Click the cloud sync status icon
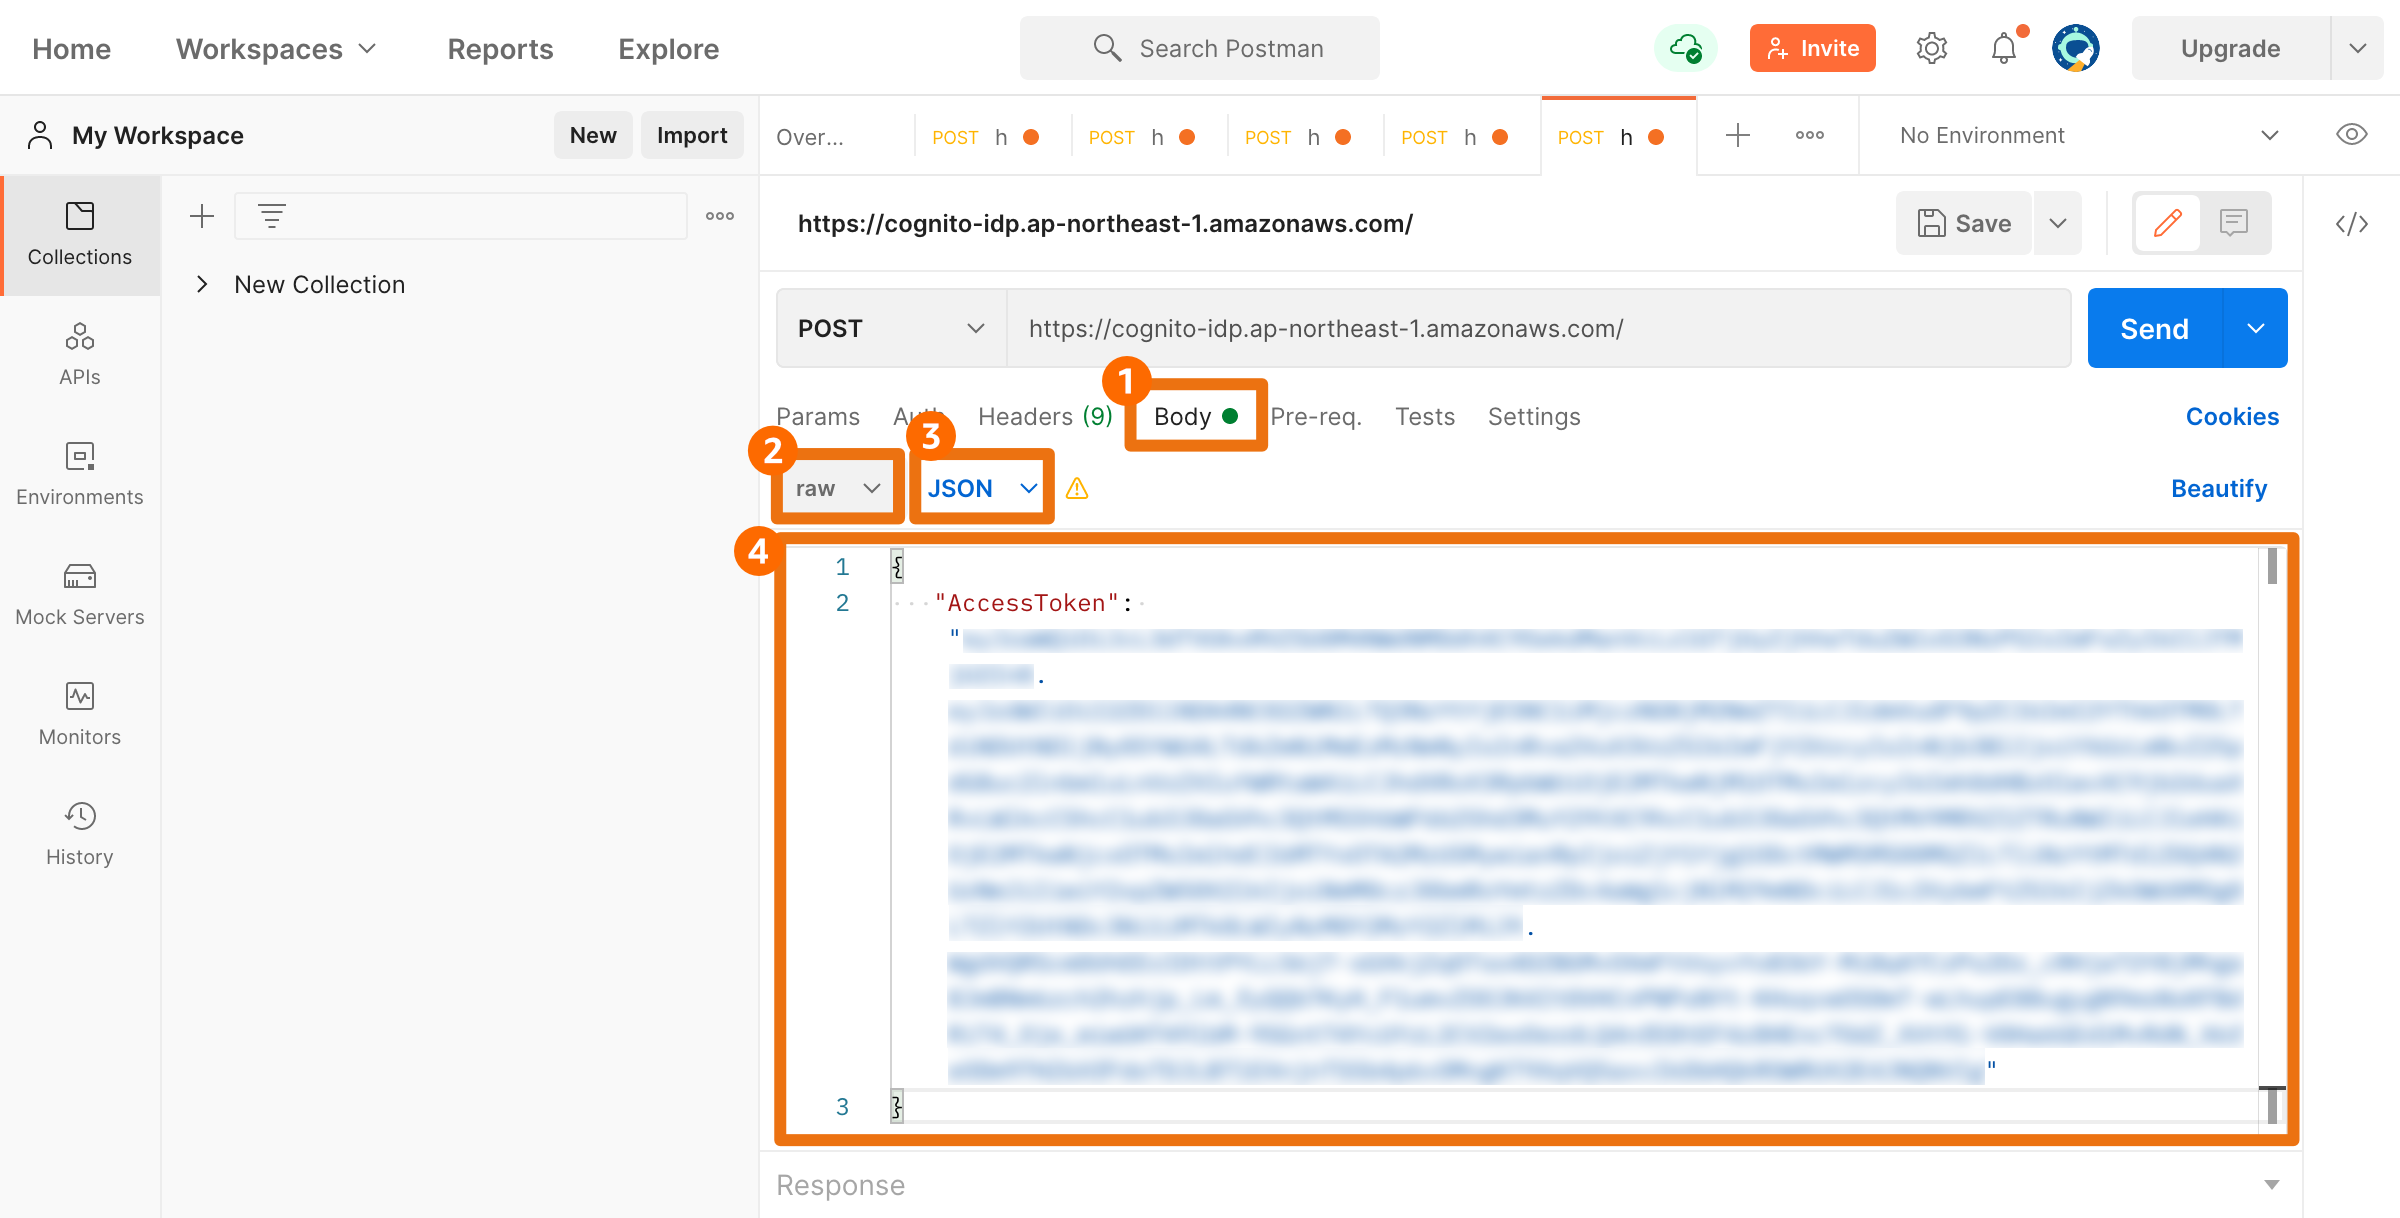The width and height of the screenshot is (2400, 1218). tap(1686, 48)
